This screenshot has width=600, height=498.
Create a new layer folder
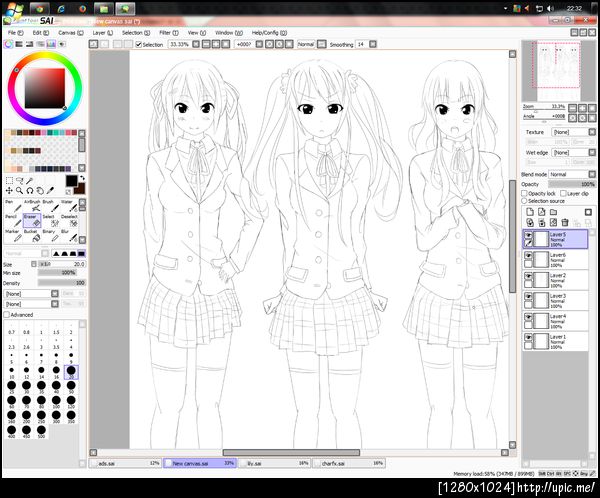[x=553, y=212]
